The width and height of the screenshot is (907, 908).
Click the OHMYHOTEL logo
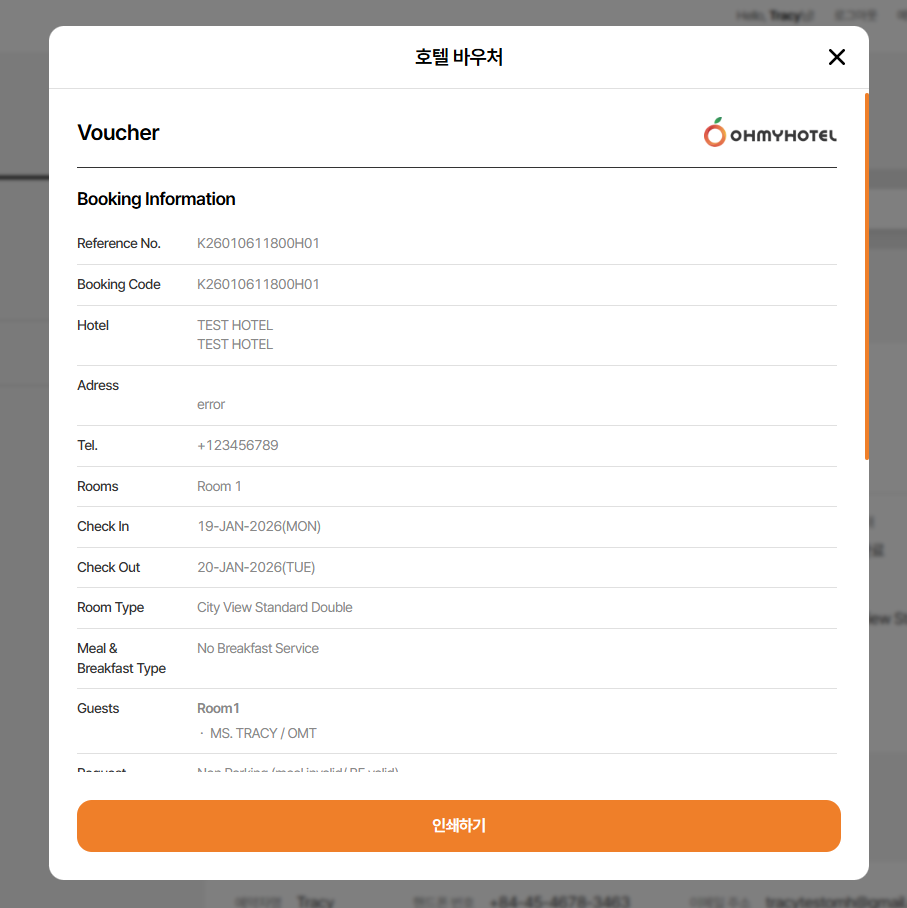coord(770,133)
